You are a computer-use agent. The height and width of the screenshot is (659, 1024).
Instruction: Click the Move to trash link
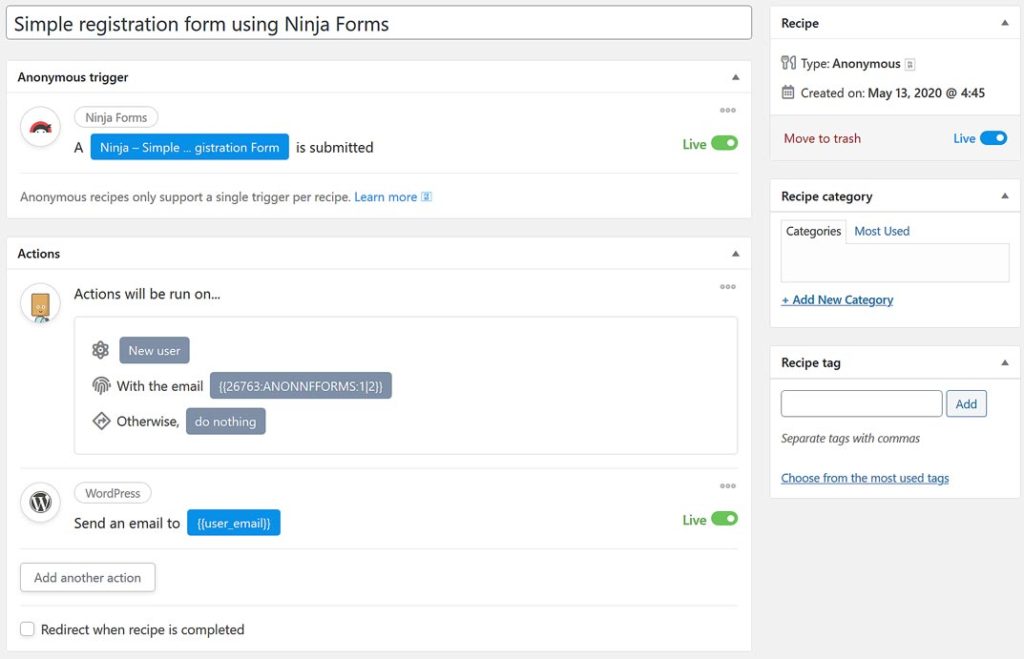[821, 139]
